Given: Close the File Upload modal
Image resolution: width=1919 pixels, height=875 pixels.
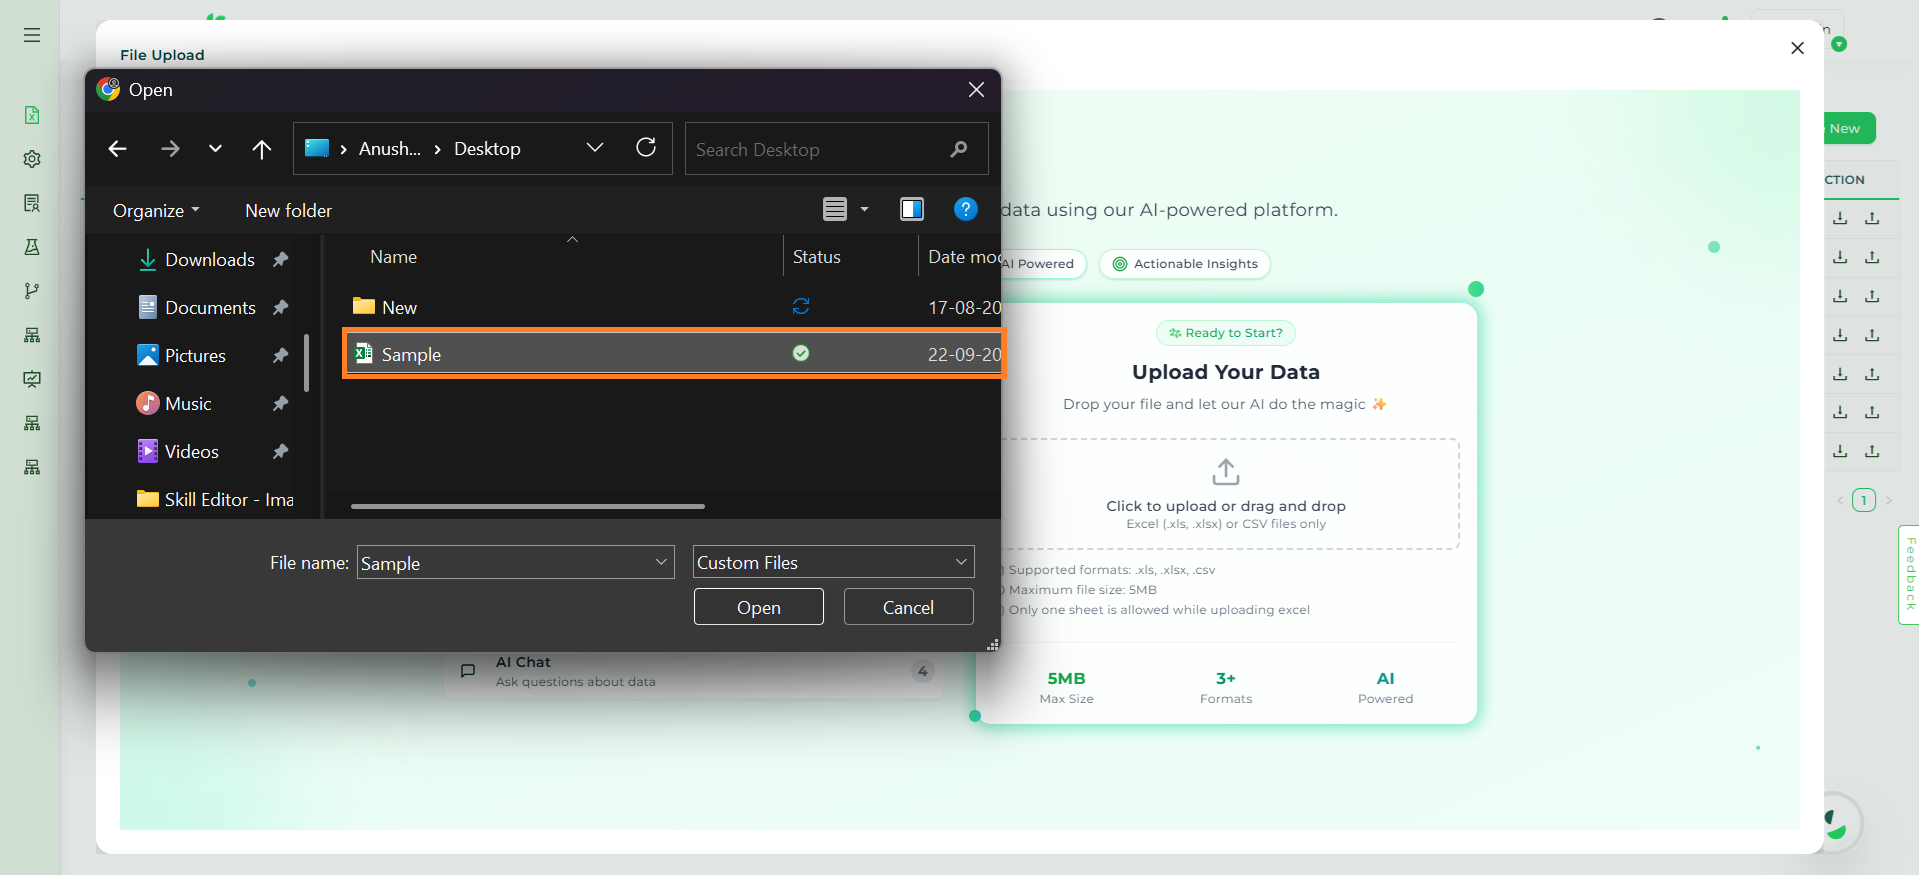Looking at the screenshot, I should click(x=1797, y=48).
